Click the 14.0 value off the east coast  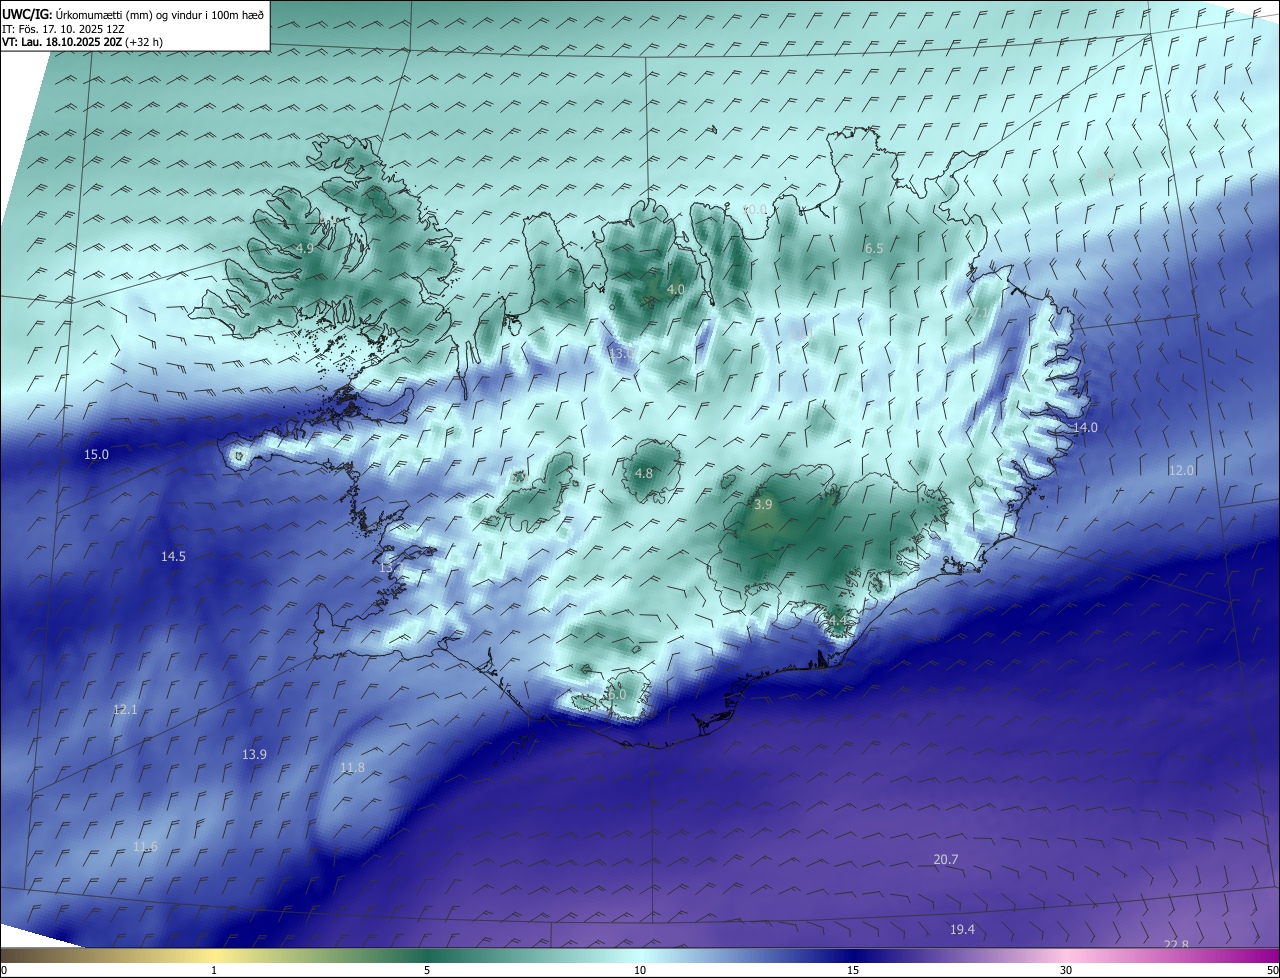1085,427
